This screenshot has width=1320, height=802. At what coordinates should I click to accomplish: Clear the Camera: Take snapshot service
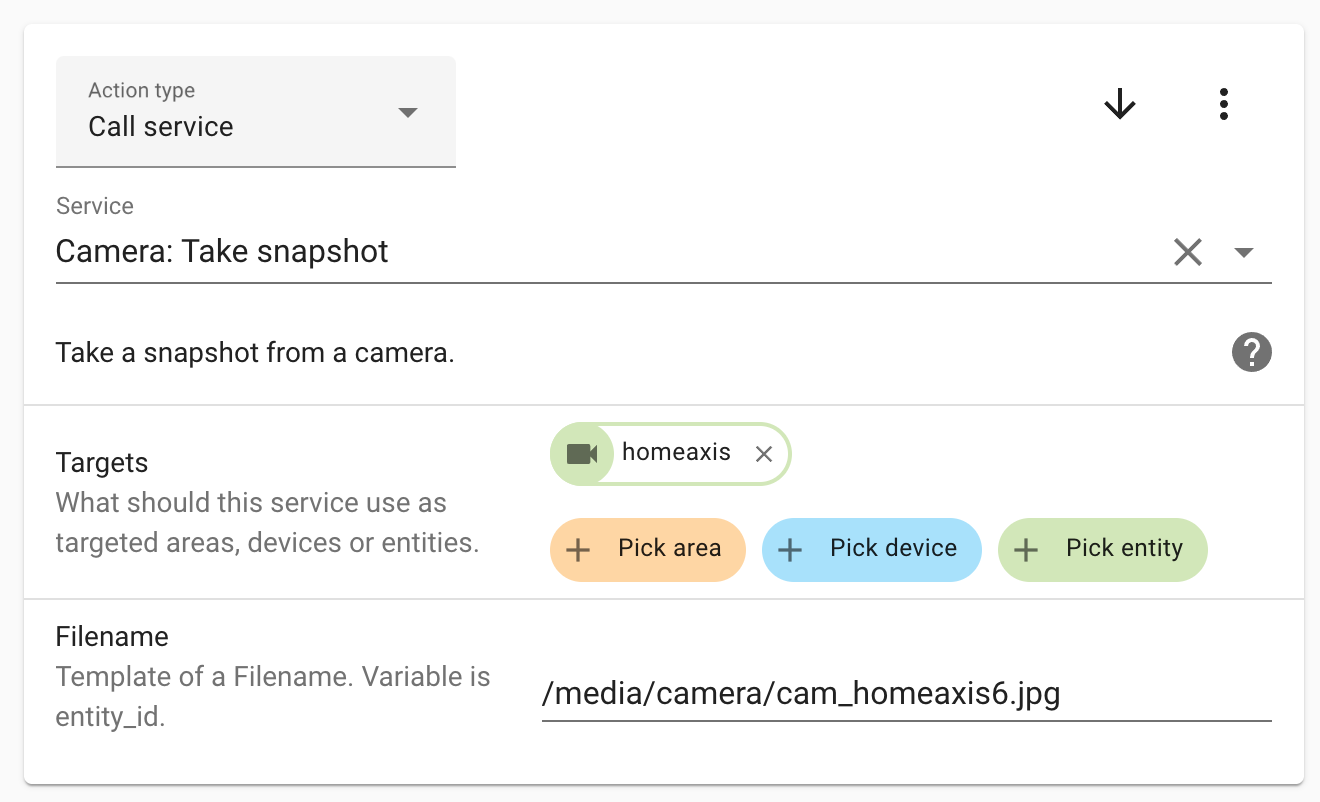[1187, 252]
